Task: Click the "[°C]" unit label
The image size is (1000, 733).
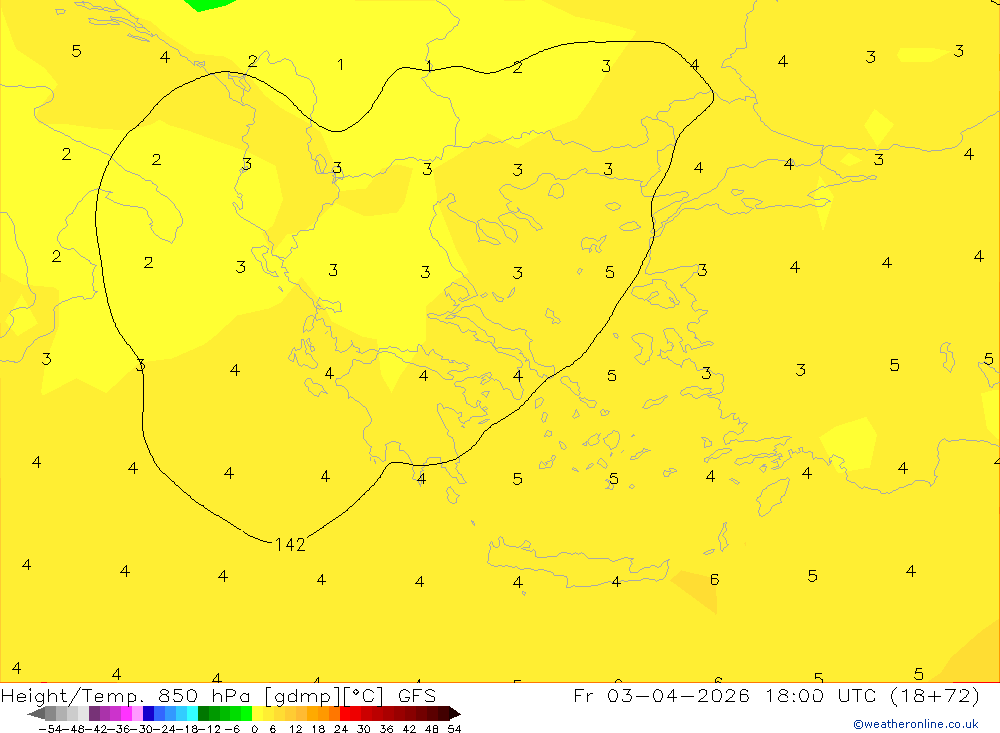Action: 364,695
